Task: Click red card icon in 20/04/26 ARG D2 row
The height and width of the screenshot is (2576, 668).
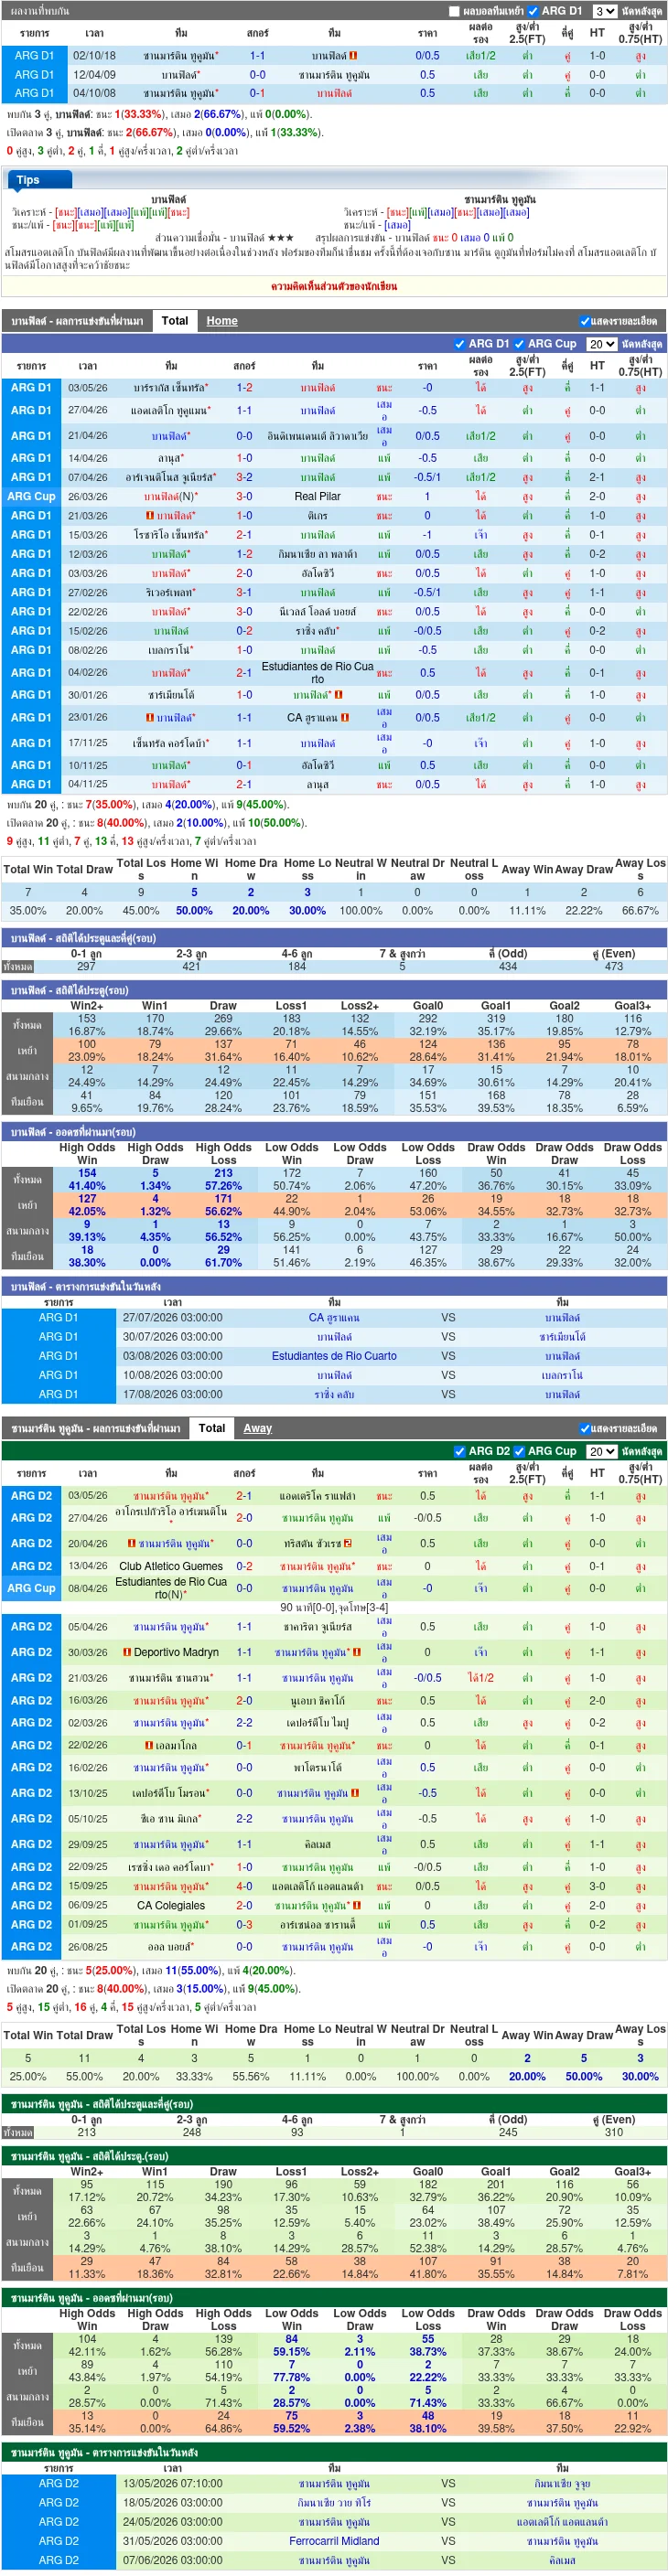Action: [131, 1544]
